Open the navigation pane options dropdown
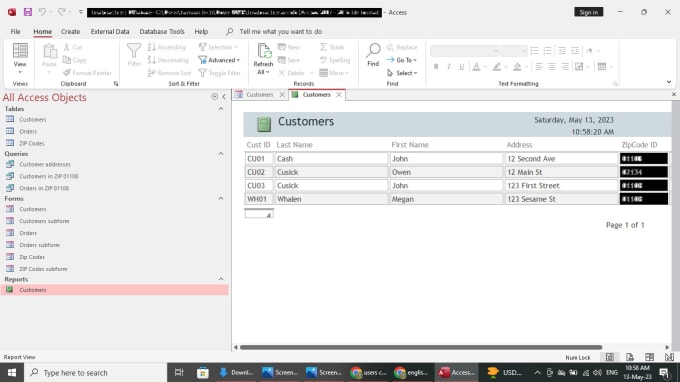 tap(215, 97)
